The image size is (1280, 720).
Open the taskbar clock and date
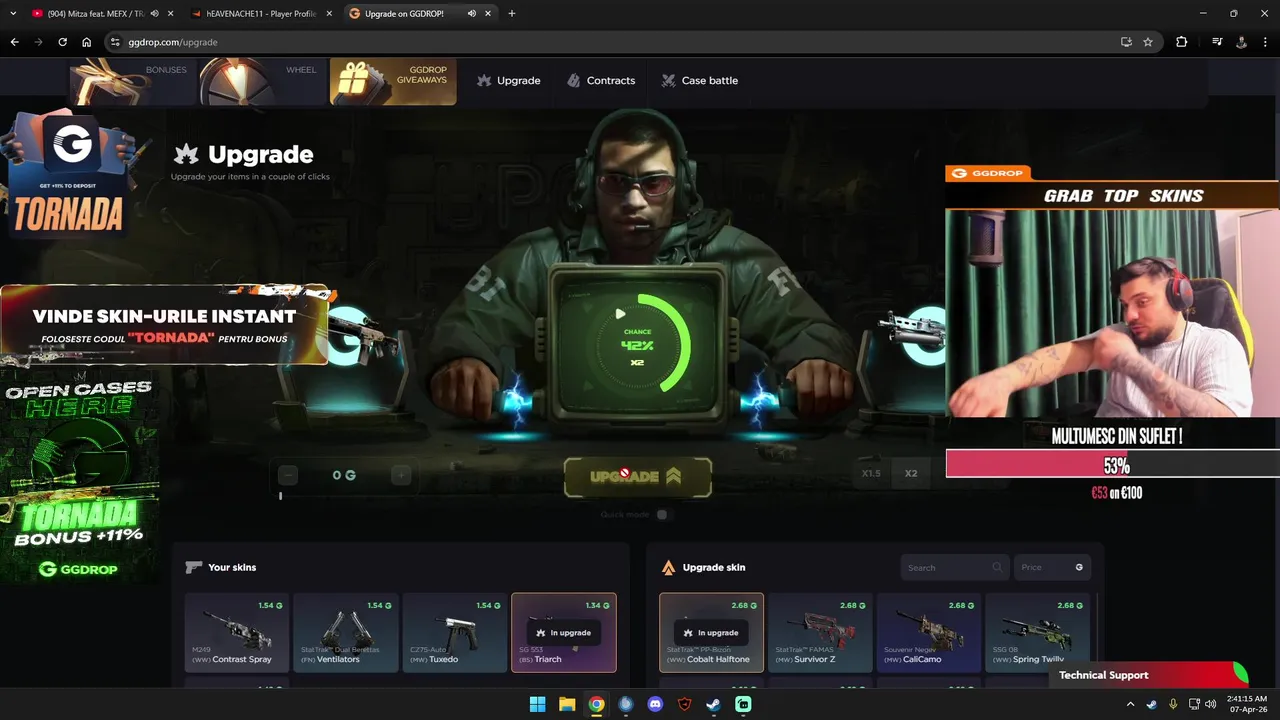coord(1247,704)
